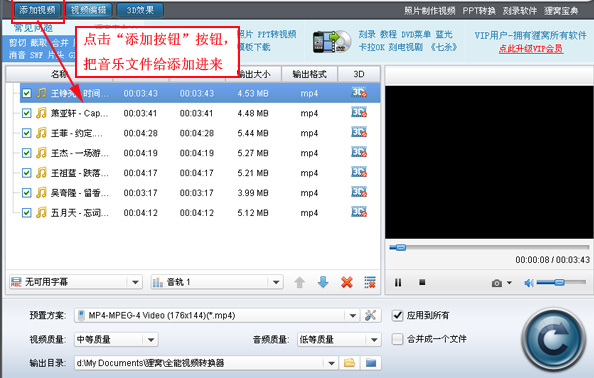Uncheck the 五月天 row checkbox
This screenshot has height=378, width=594.
coord(27,212)
